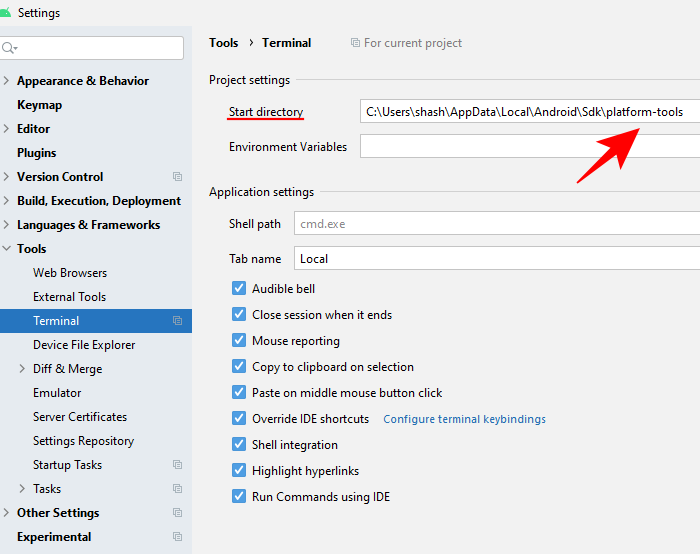Open the Keymap settings page
This screenshot has height=554, width=700.
[39, 105]
